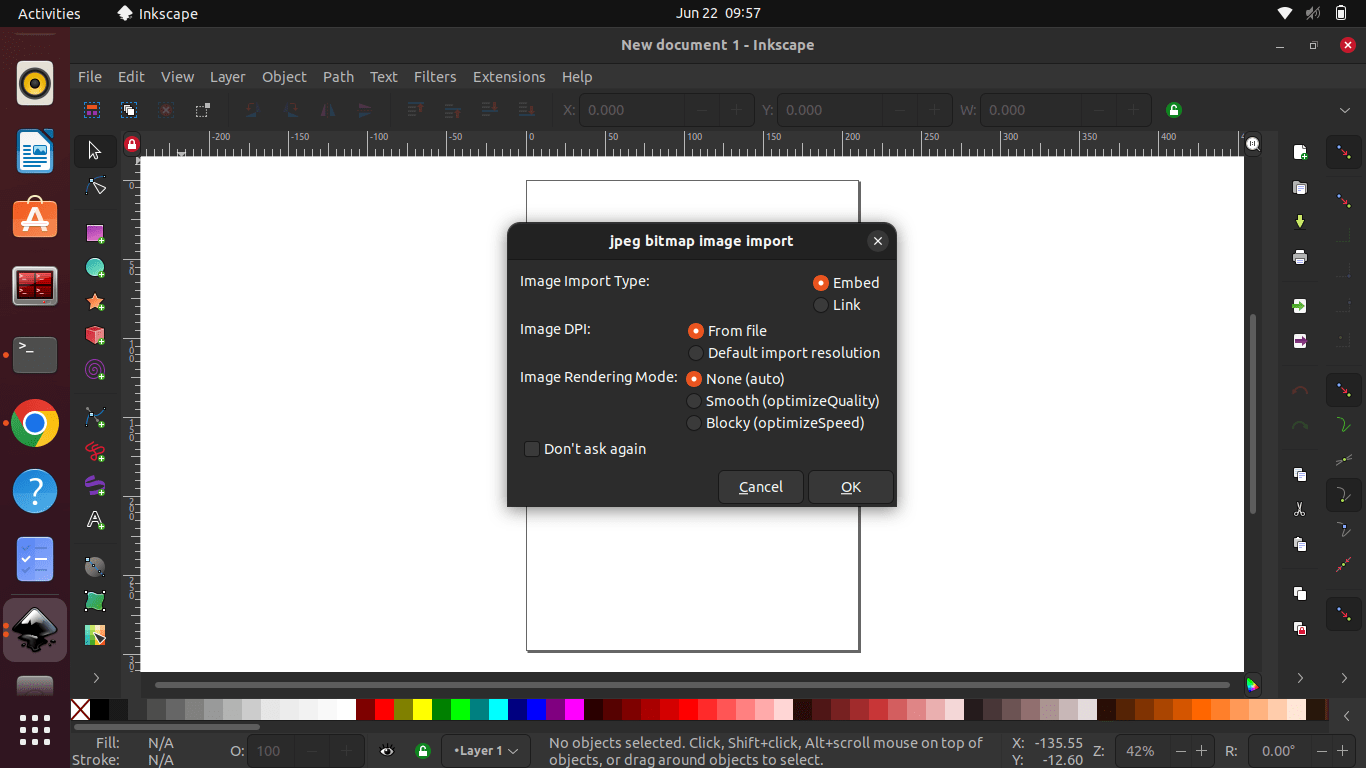The image size is (1366, 768).
Task: Select the Node editing tool
Action: (x=95, y=186)
